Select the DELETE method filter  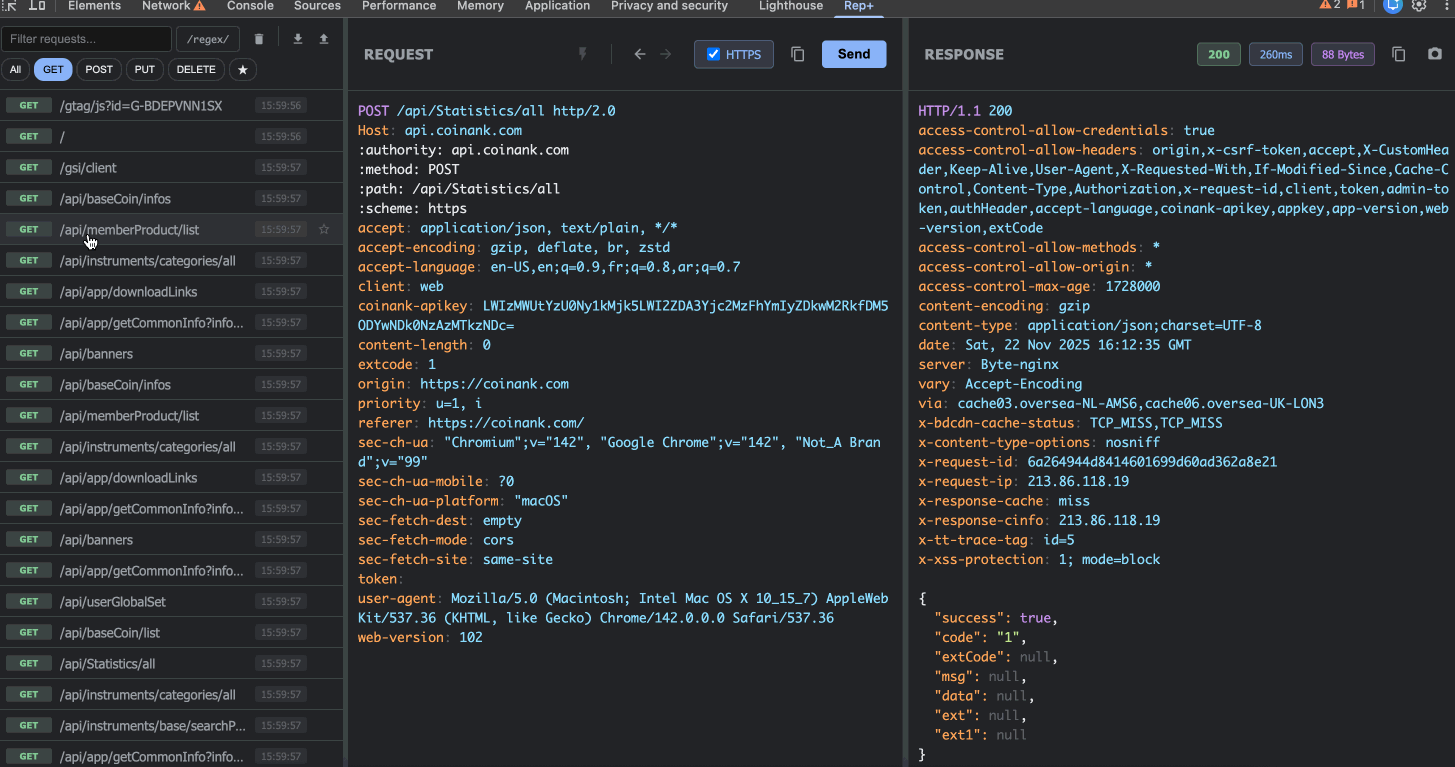pos(196,70)
